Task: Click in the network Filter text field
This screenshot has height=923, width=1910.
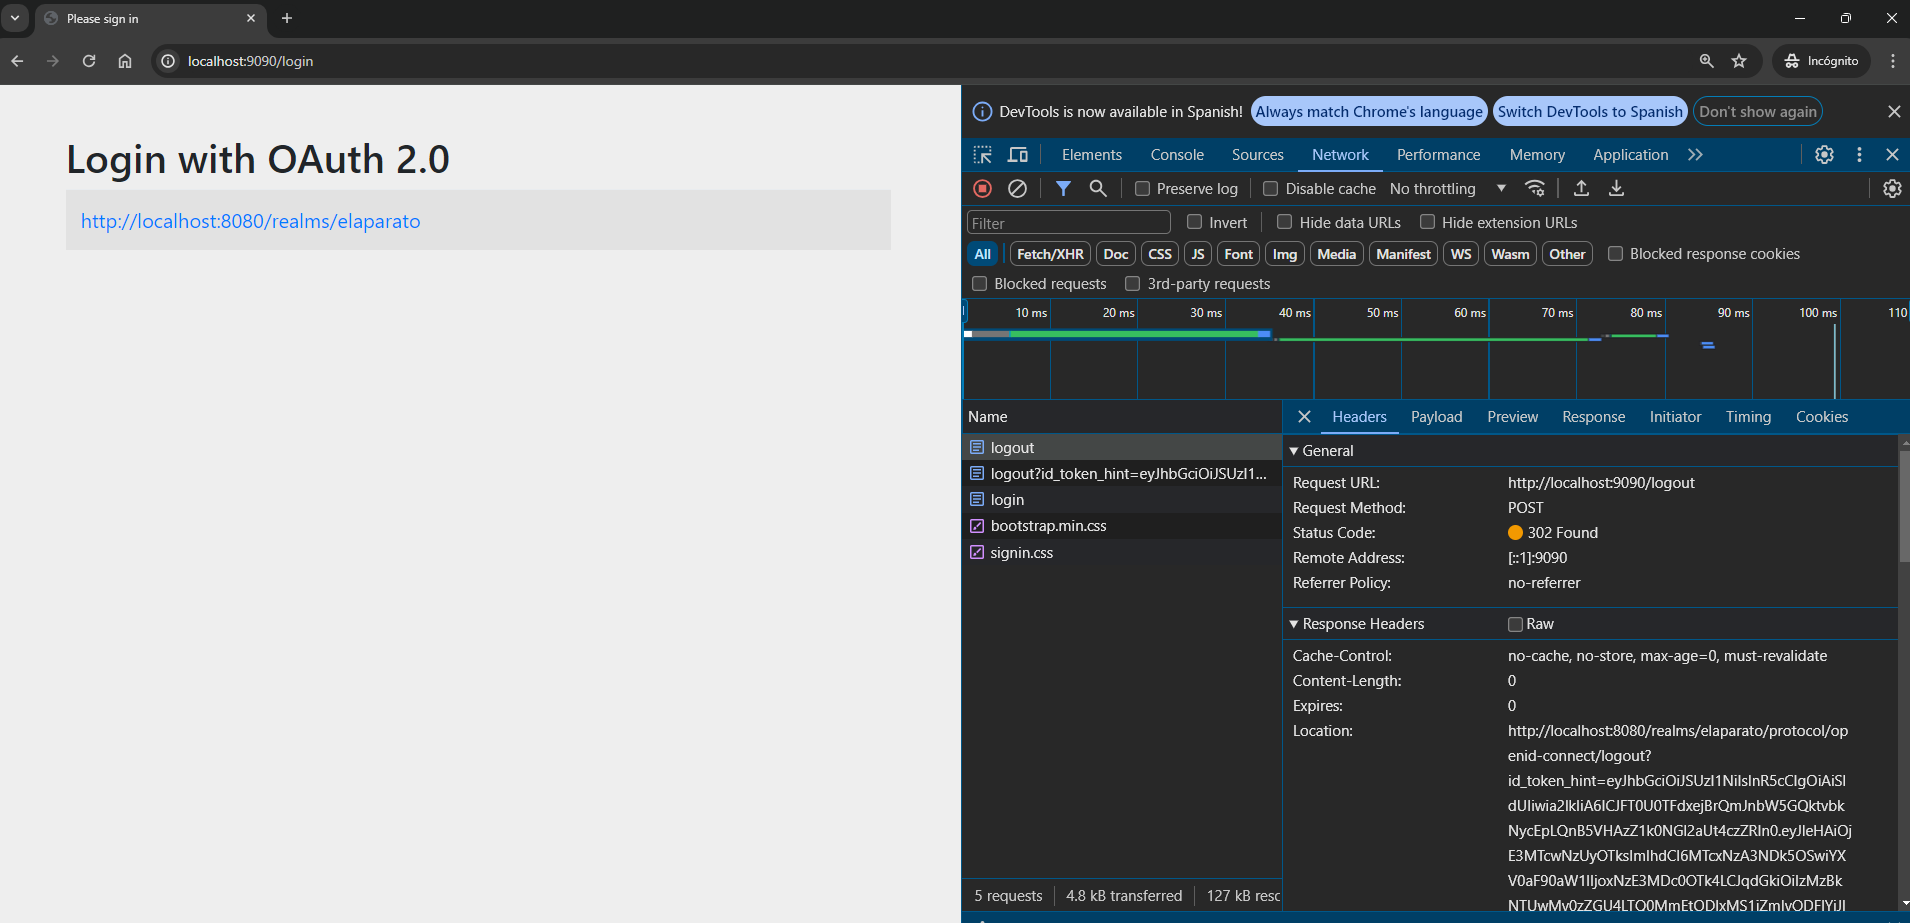Action: click(1068, 223)
